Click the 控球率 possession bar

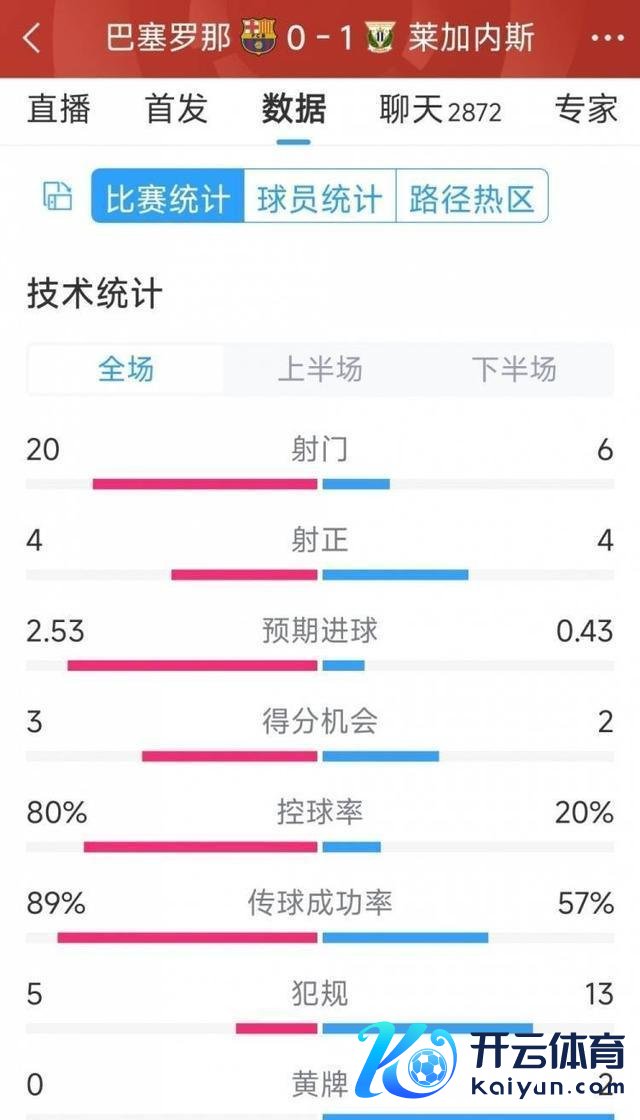[320, 847]
